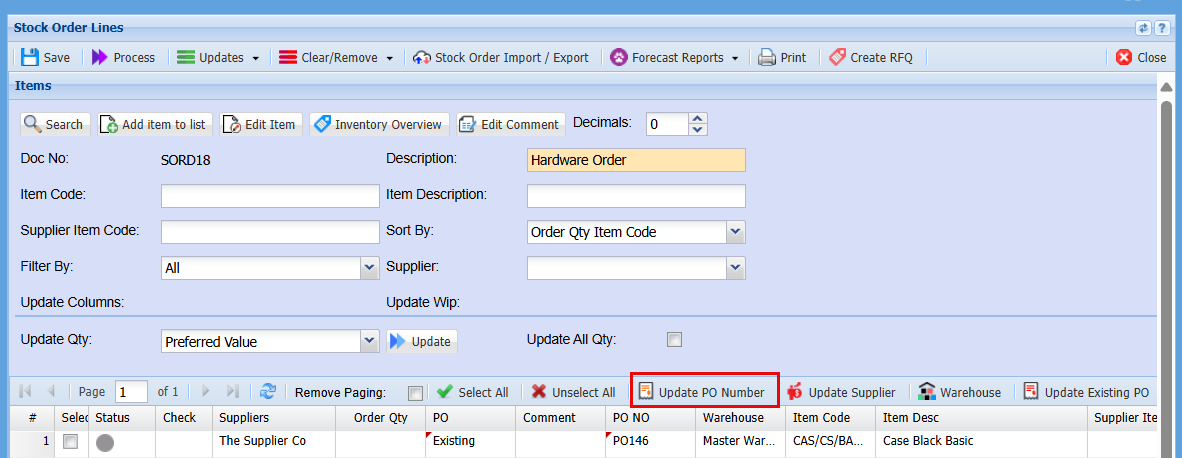Click the Description field containing Hardware Order
1182x458 pixels.
[636, 160]
